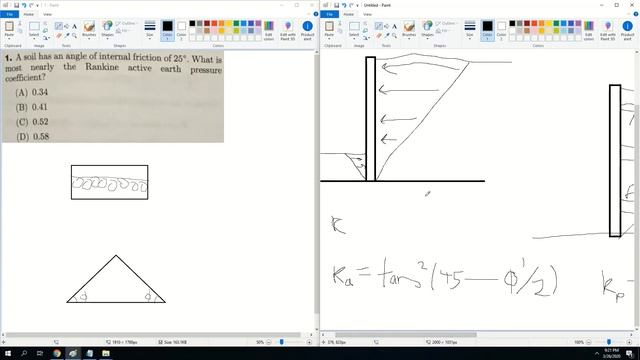Open taskbar Search icon
This screenshot has width=640, height=360.
point(24,353)
